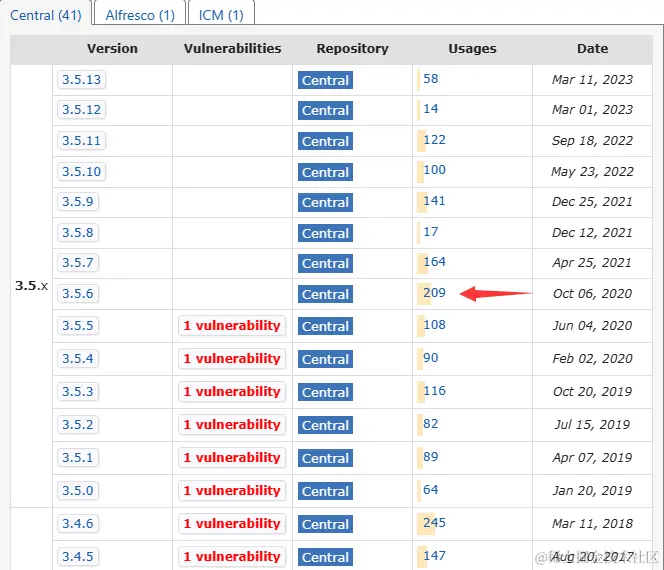Click the Usages column header
This screenshot has width=664, height=570.
[472, 49]
